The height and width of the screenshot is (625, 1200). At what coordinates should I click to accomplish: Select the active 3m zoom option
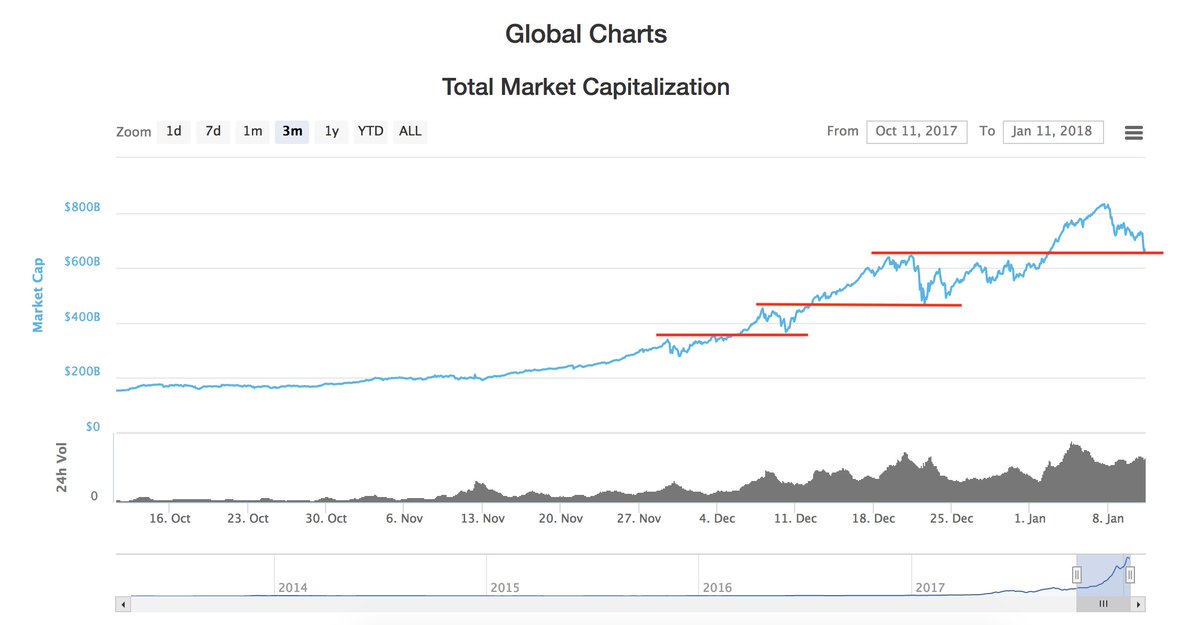pos(291,131)
